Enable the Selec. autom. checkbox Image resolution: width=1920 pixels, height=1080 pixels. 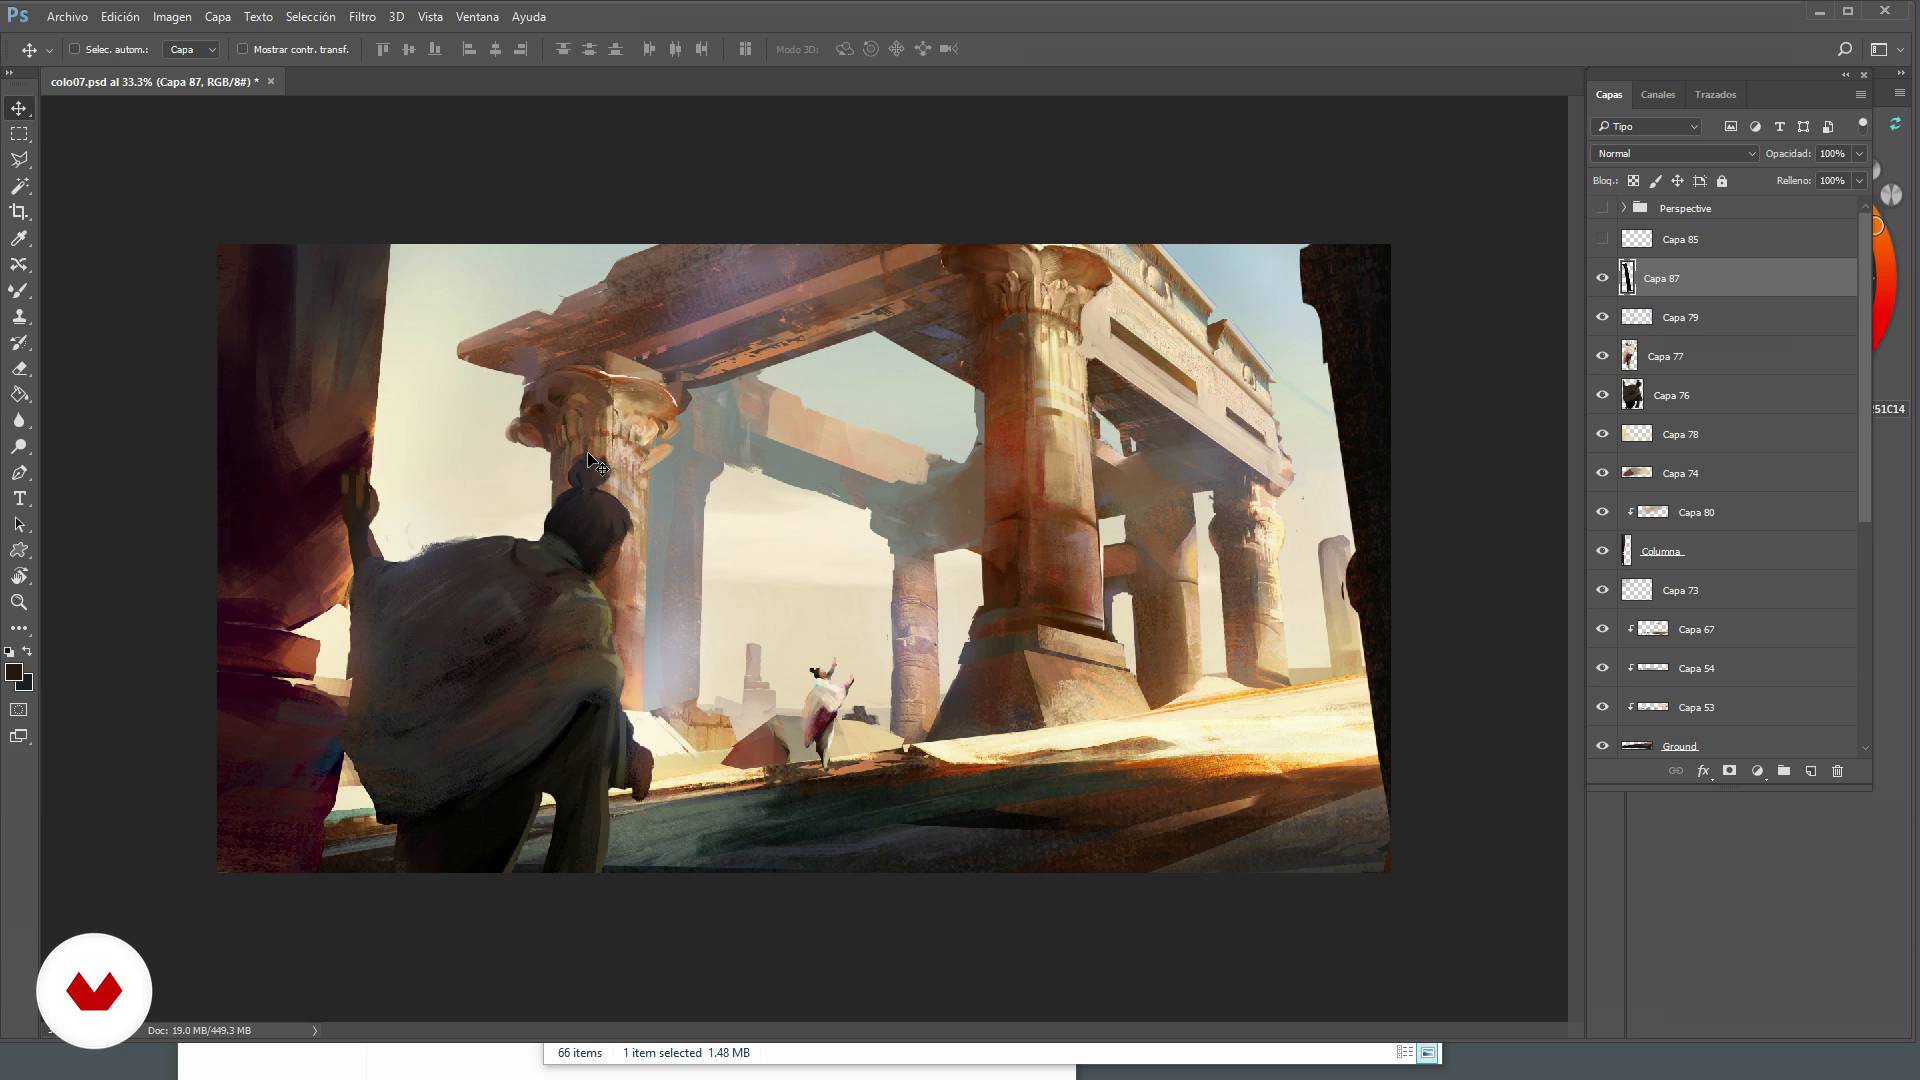[74, 49]
